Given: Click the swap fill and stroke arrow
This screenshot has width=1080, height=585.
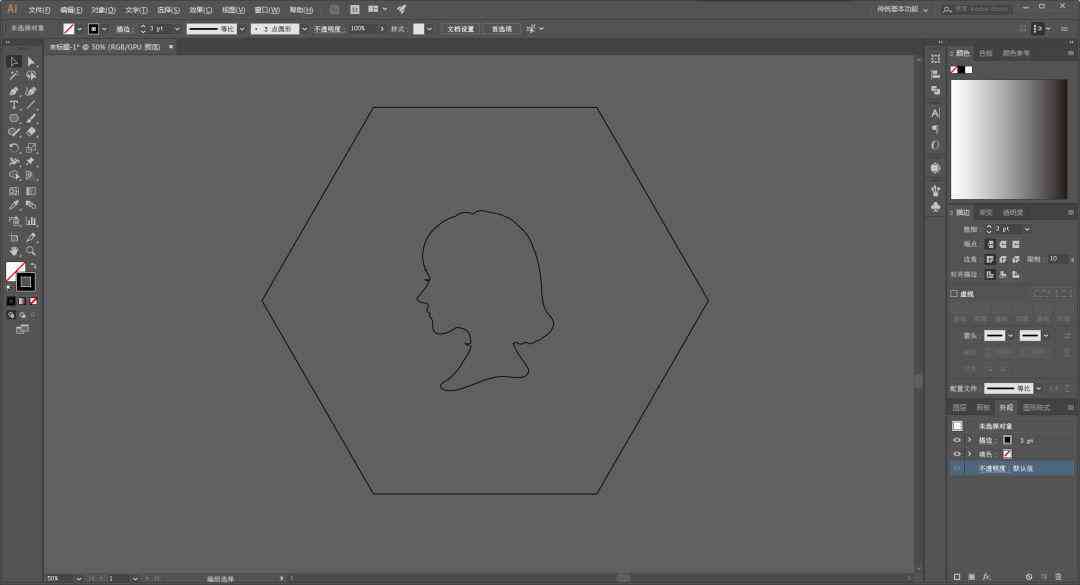Looking at the screenshot, I should tap(32, 265).
